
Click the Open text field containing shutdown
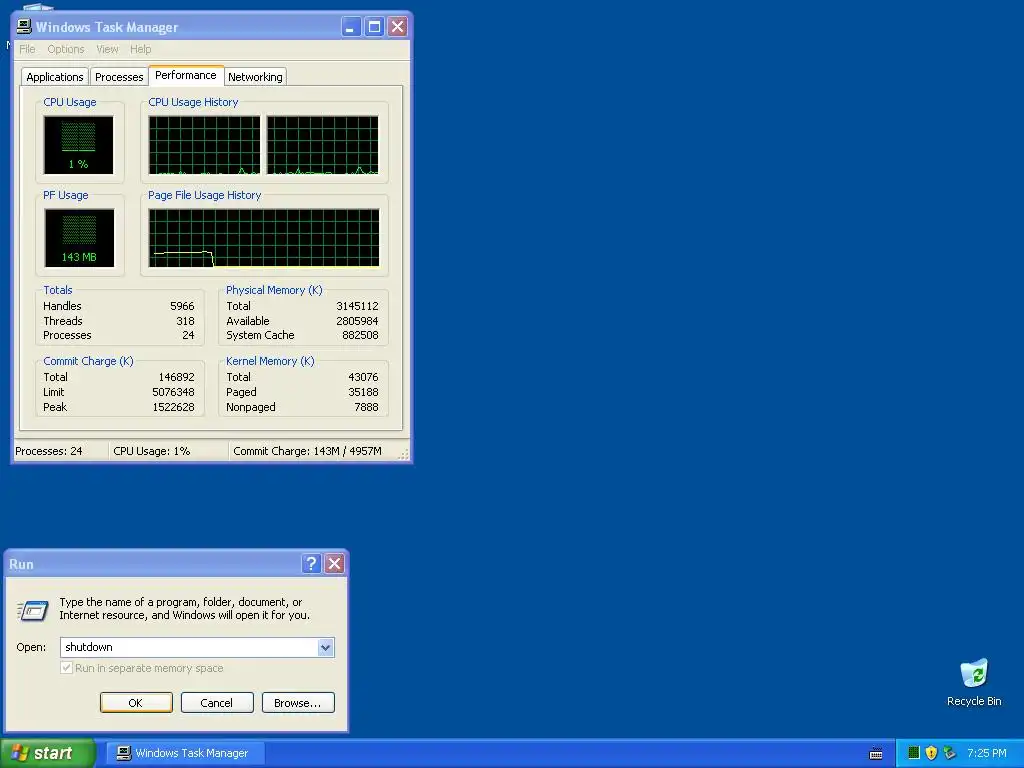pyautogui.click(x=189, y=647)
